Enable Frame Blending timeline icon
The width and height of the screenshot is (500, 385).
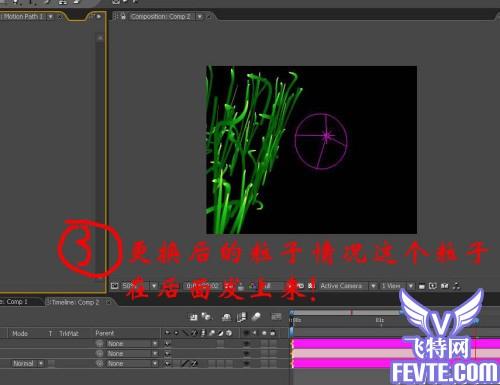point(241,317)
